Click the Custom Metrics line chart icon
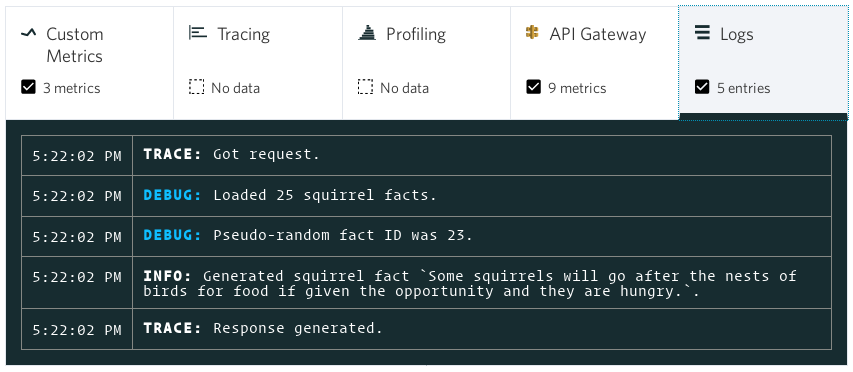 pyautogui.click(x=28, y=34)
